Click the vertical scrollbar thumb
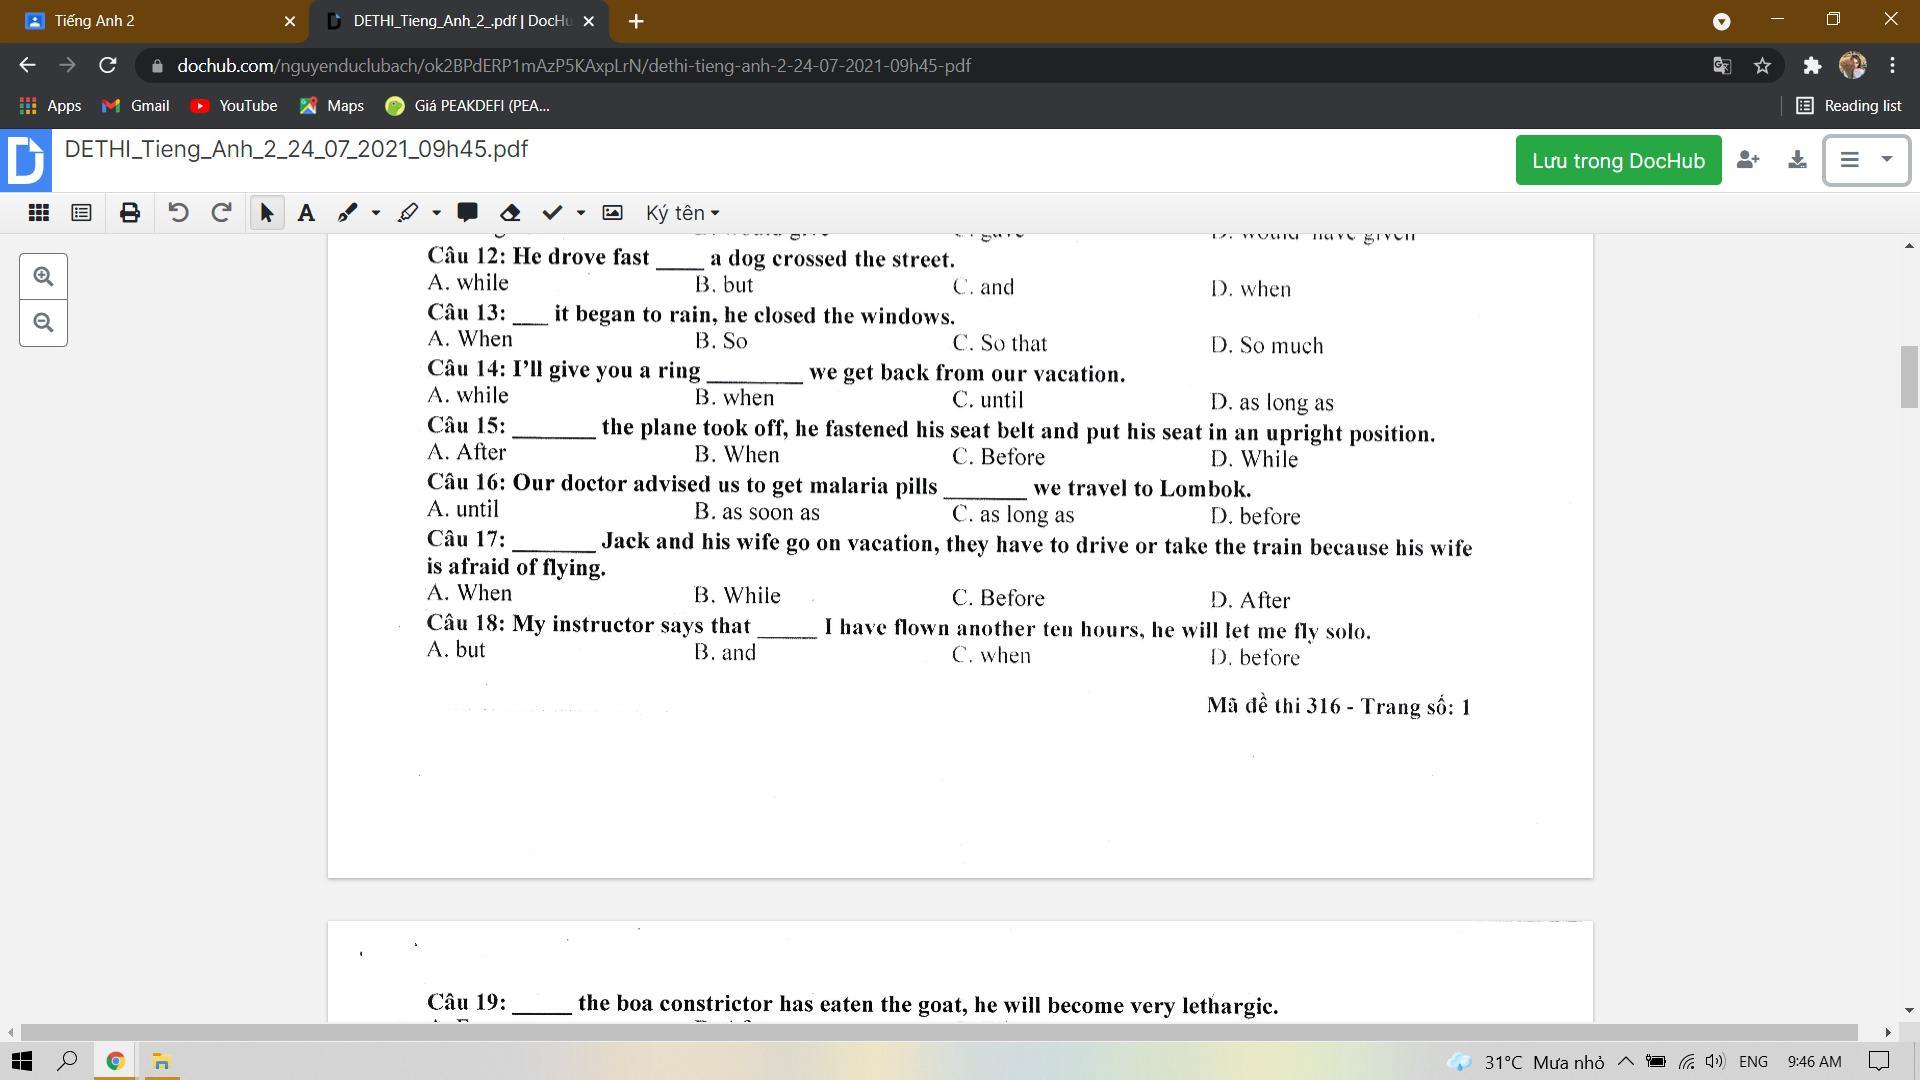The width and height of the screenshot is (1920, 1080). [x=1909, y=377]
